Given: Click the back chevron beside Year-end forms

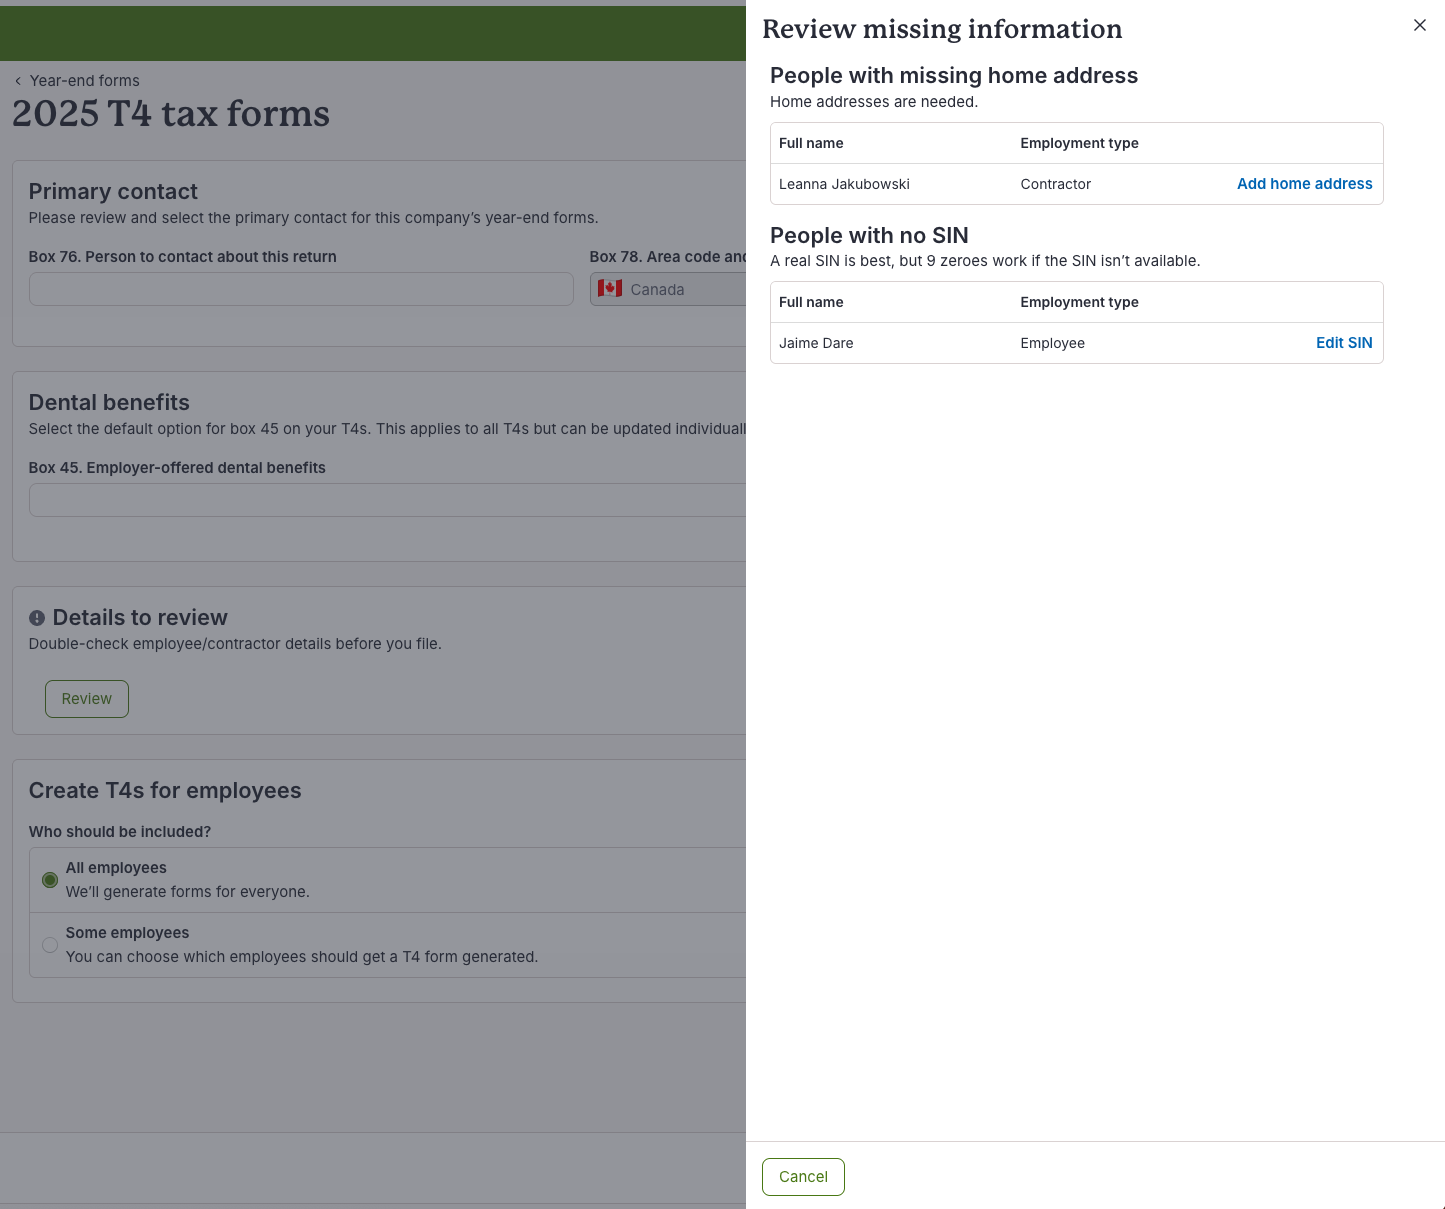Looking at the screenshot, I should (18, 81).
